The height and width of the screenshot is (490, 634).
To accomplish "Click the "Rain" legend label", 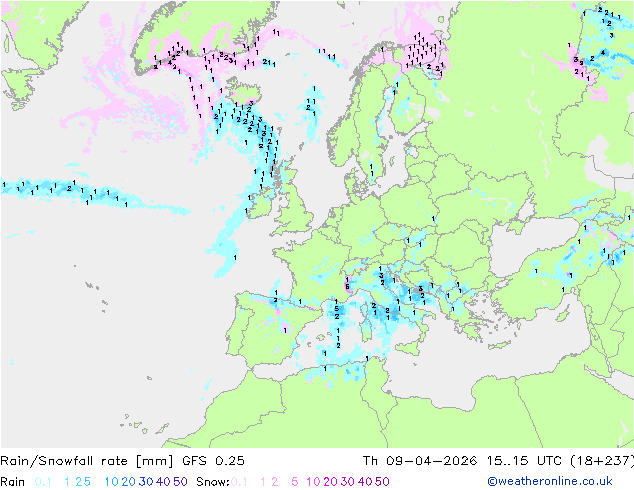I will pyautogui.click(x=13, y=482).
